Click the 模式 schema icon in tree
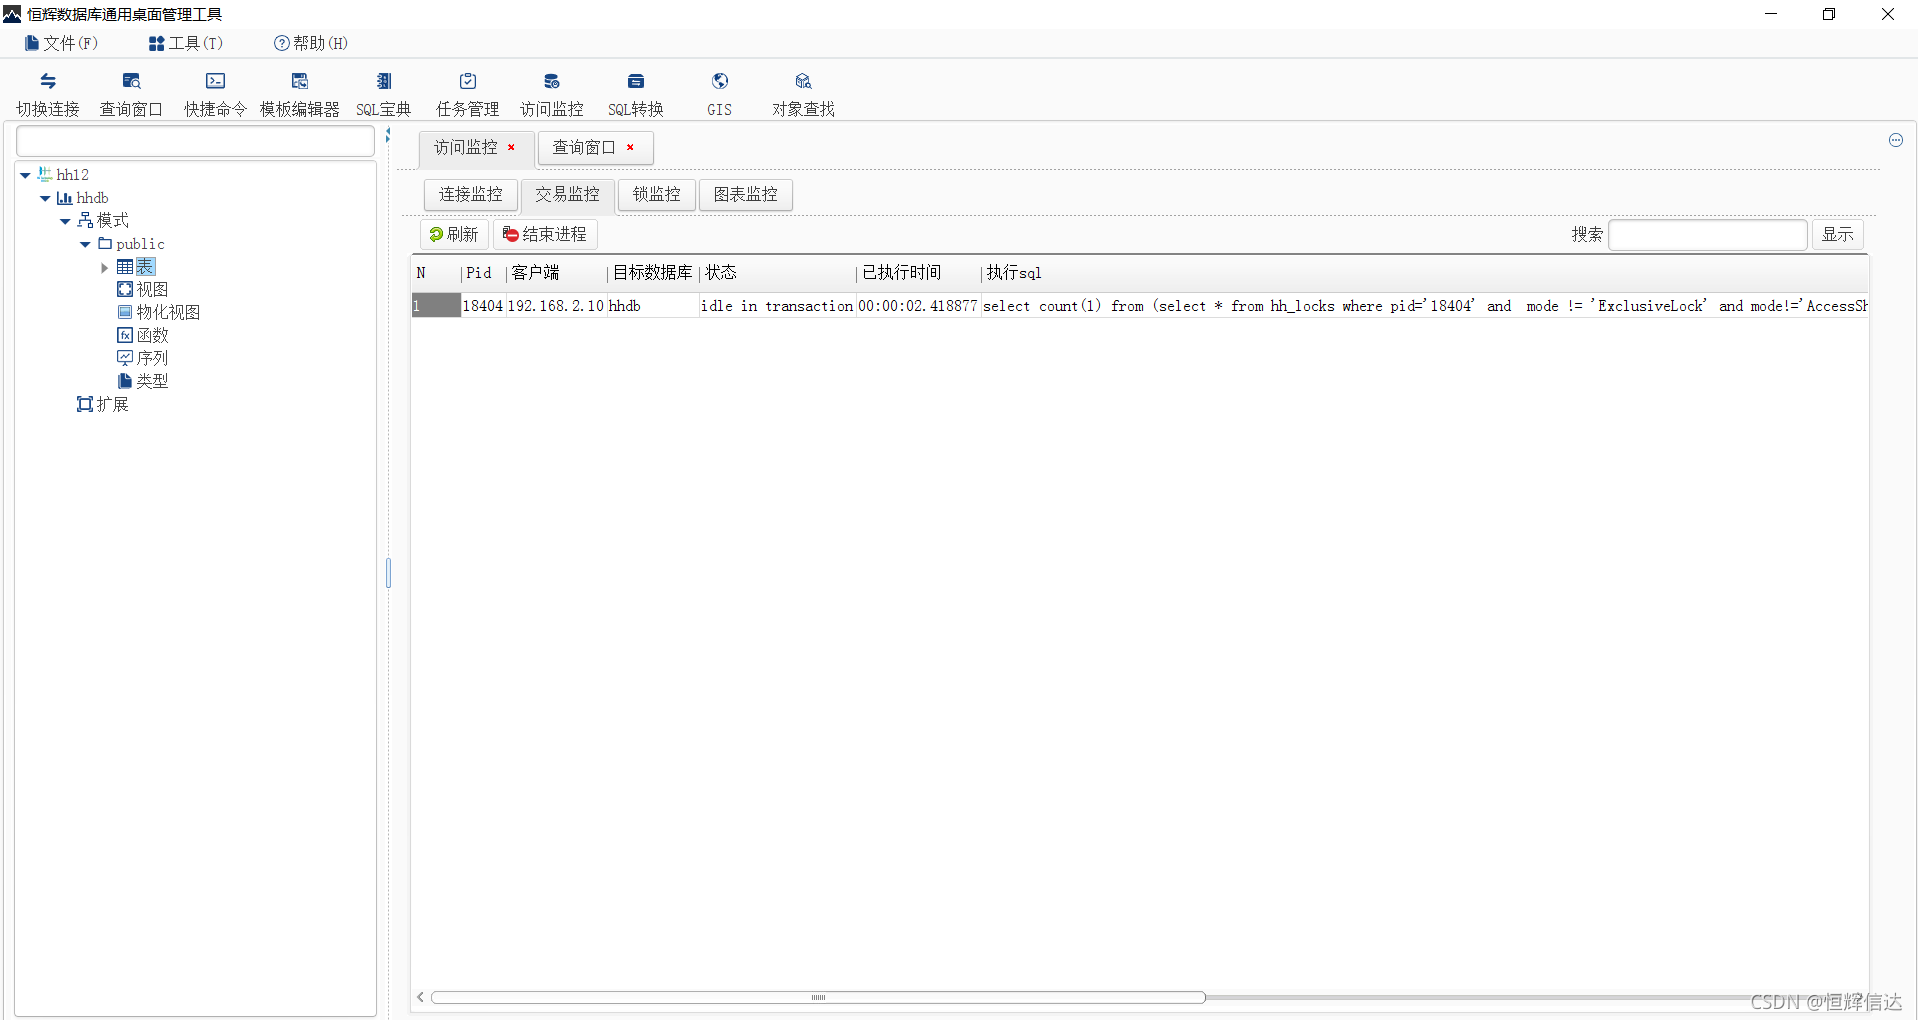 [85, 220]
